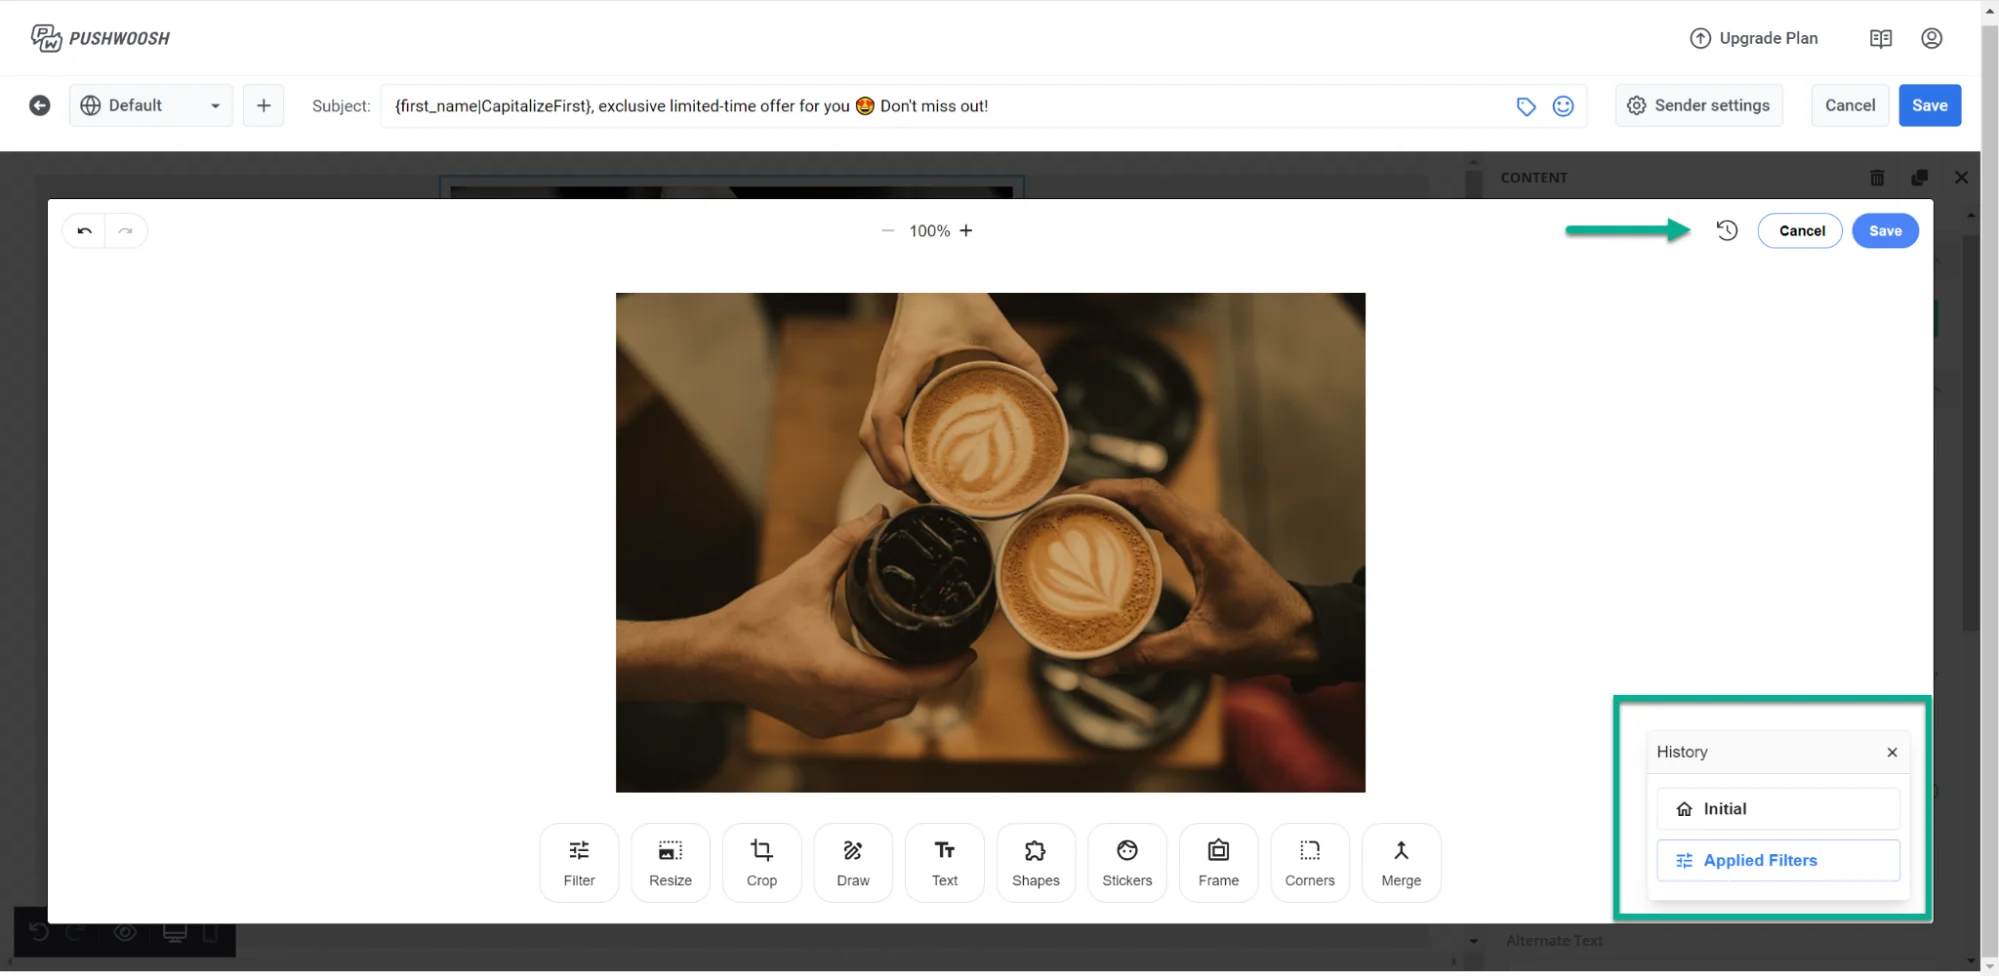The height and width of the screenshot is (977, 1999).
Task: Zoom in with the plus icon
Action: [966, 231]
